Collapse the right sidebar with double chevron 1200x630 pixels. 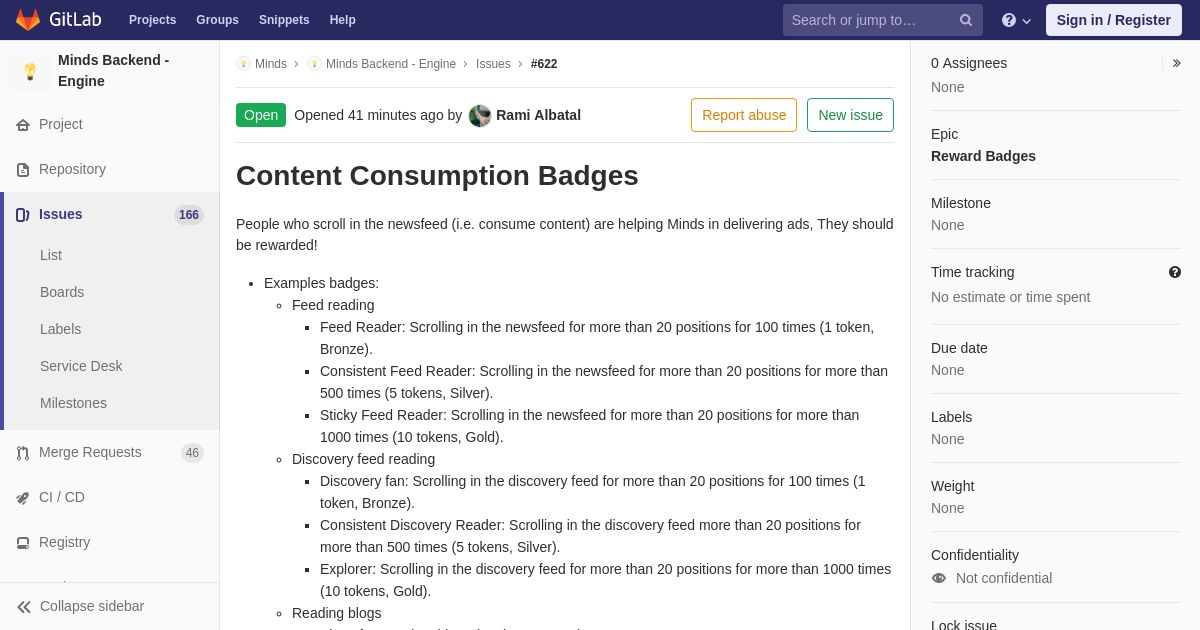point(1176,63)
